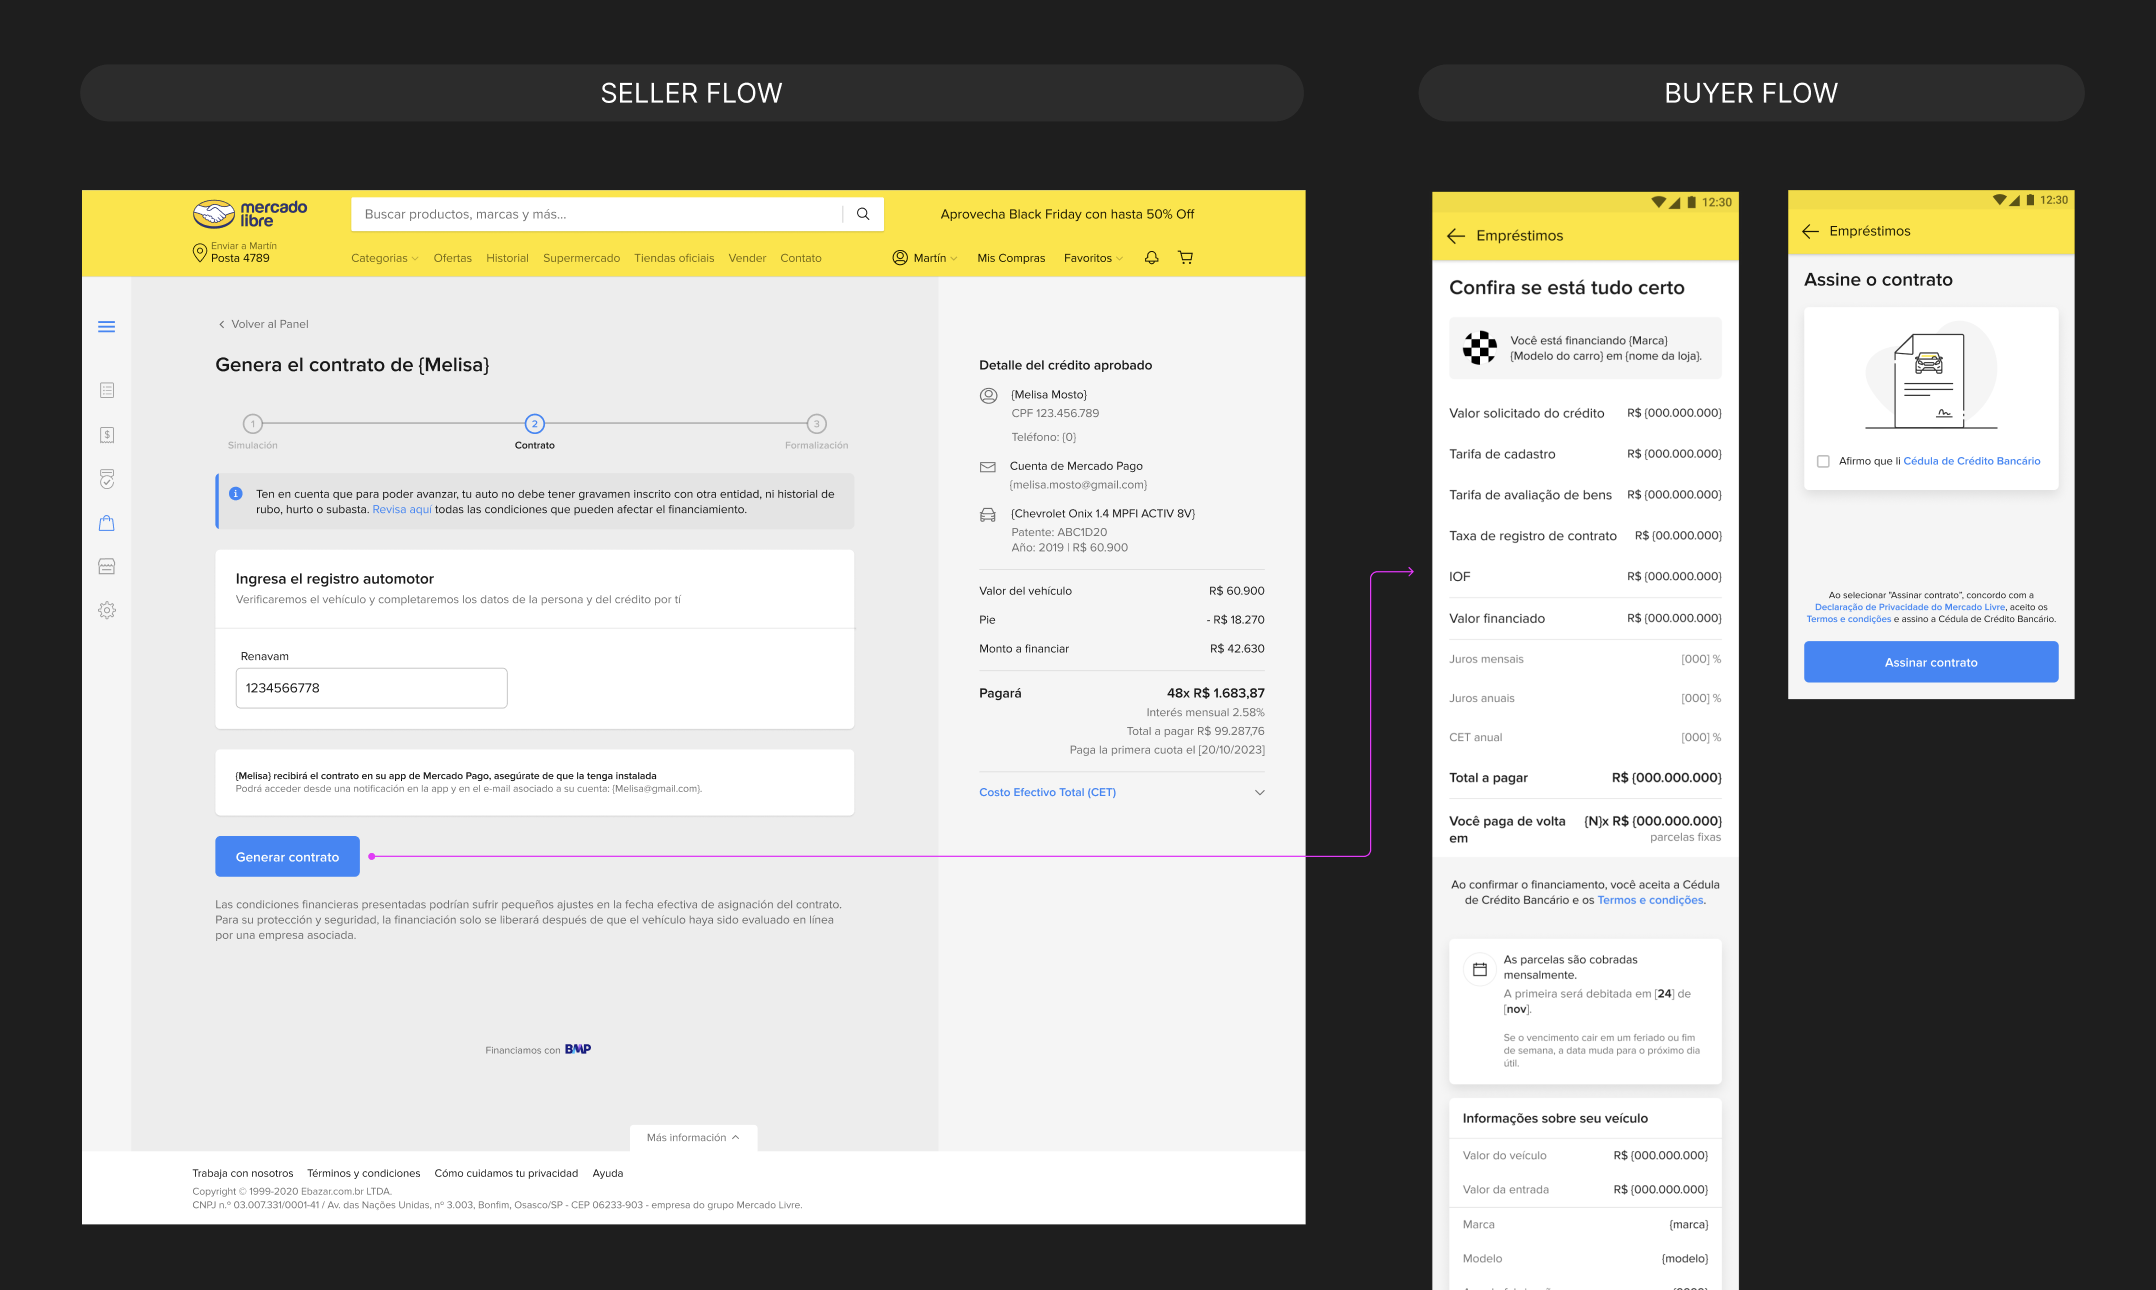The width and height of the screenshot is (2156, 1290).
Task: Open Ofertas in the nav bar
Action: point(452,258)
